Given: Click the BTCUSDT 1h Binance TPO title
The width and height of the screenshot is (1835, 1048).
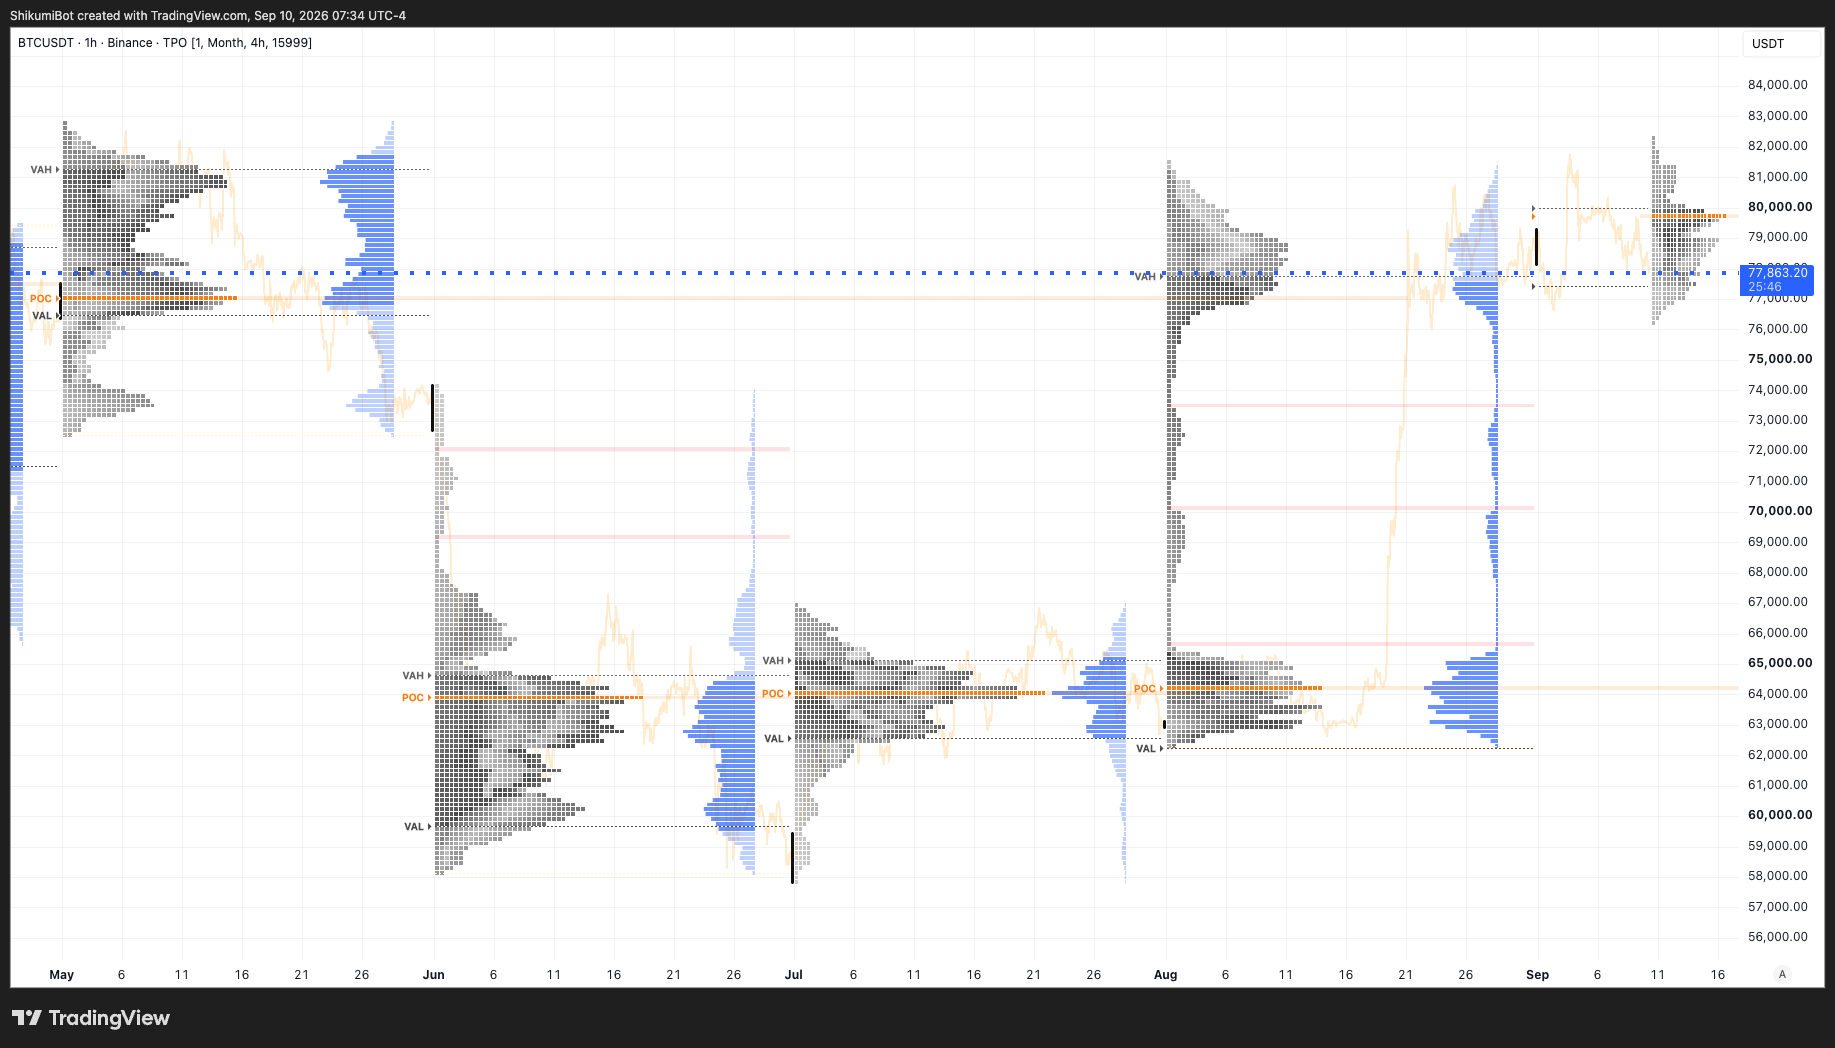Looking at the screenshot, I should tap(165, 43).
